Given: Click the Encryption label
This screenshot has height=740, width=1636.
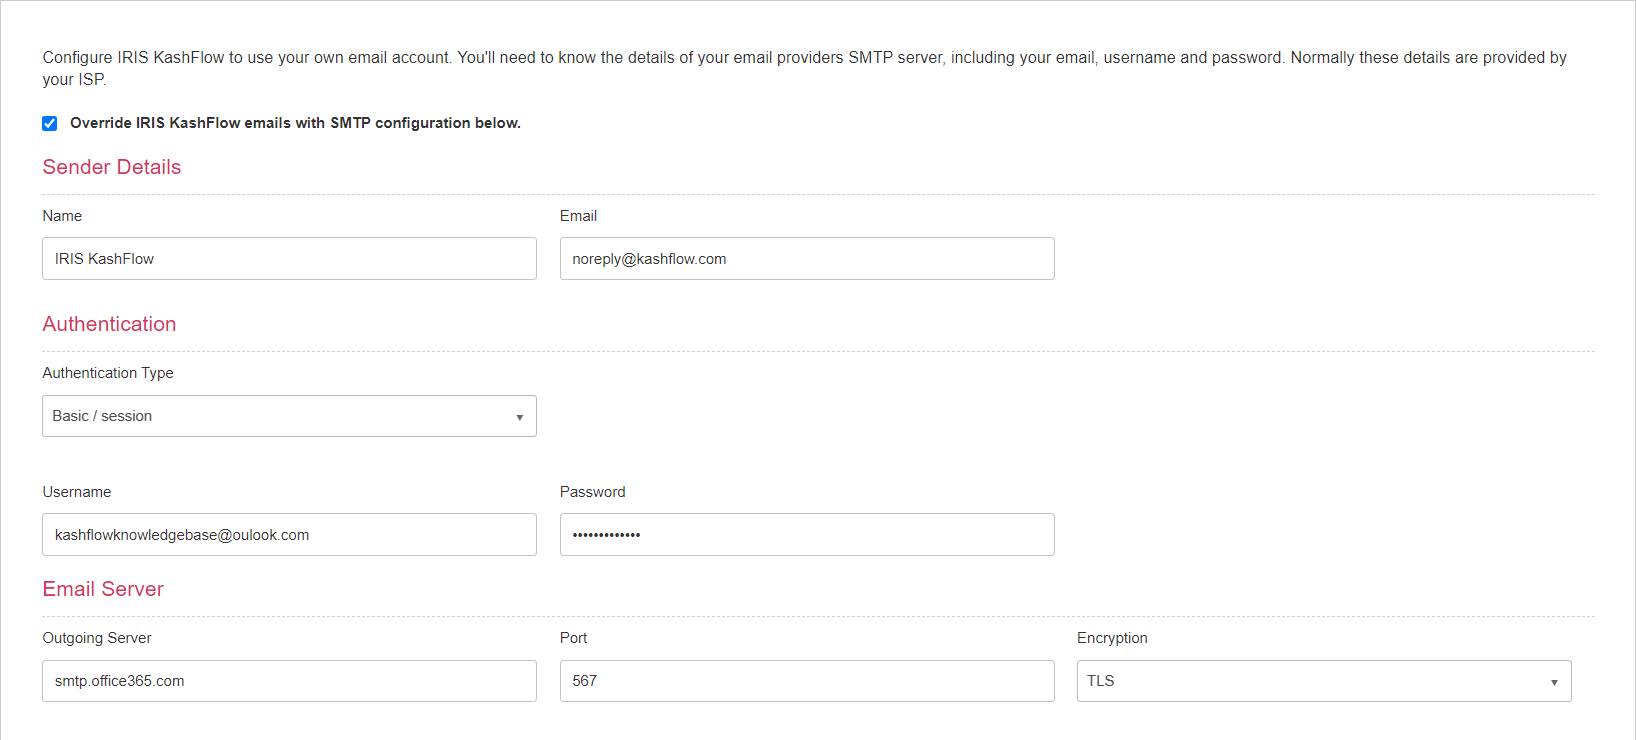Looking at the screenshot, I should (x=1112, y=638).
